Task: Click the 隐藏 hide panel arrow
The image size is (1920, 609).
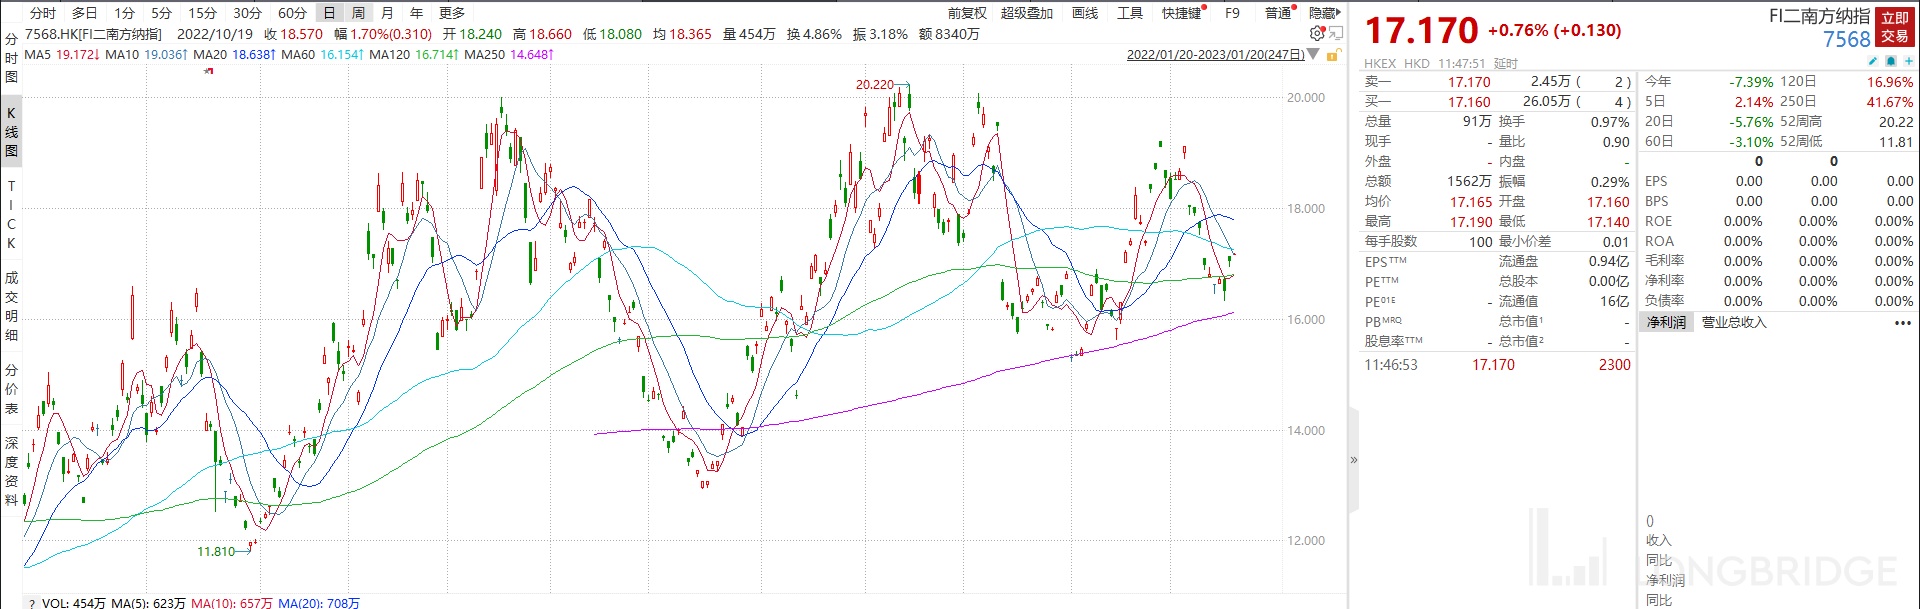Action: [x=1324, y=13]
